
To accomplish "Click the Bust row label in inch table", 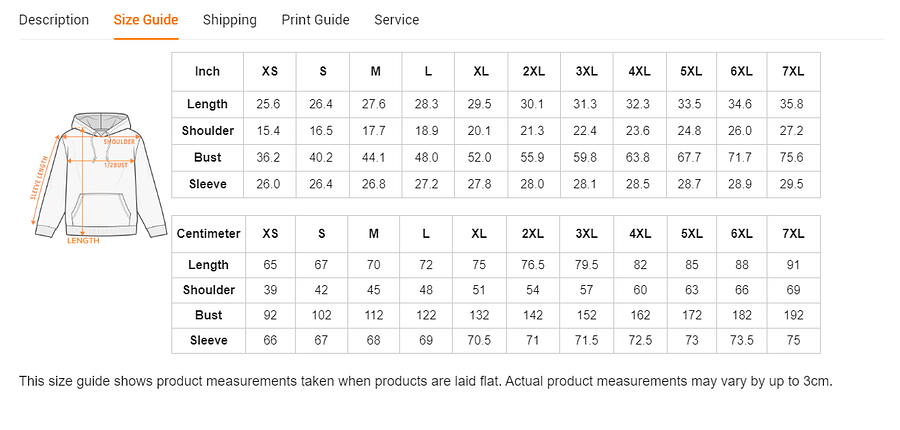I will pyautogui.click(x=208, y=158).
